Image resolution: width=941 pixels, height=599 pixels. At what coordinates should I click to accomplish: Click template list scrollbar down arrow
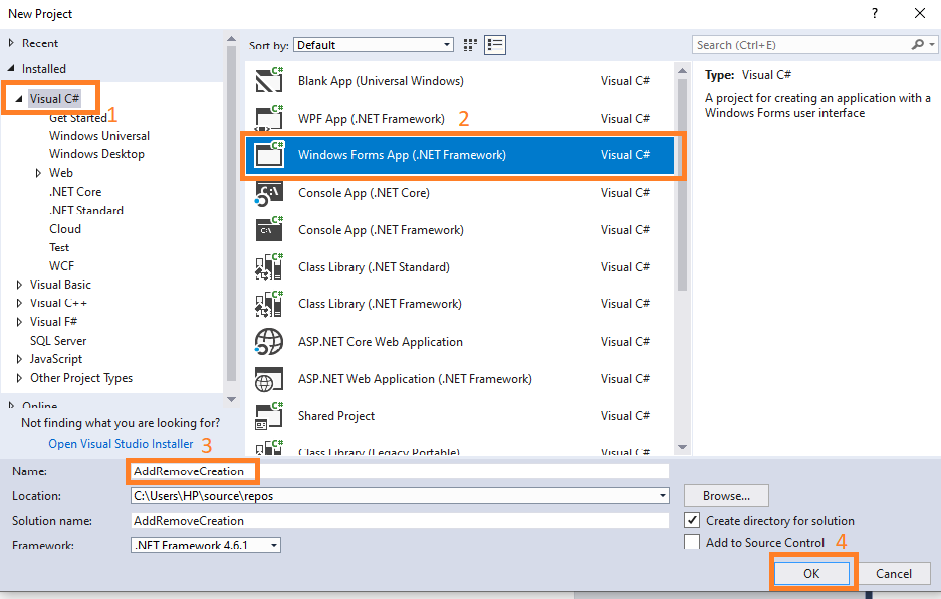[682, 447]
